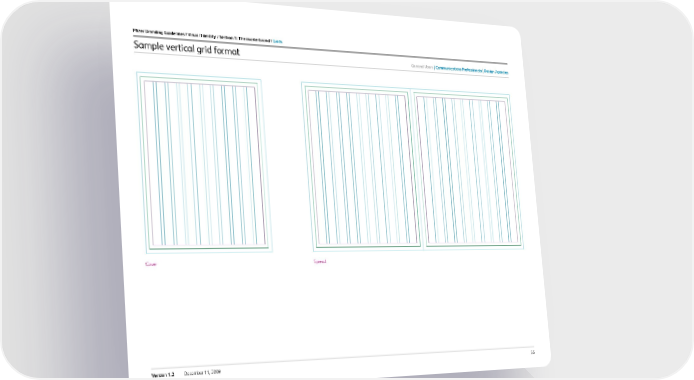Click the gray background right of the page

620,177
